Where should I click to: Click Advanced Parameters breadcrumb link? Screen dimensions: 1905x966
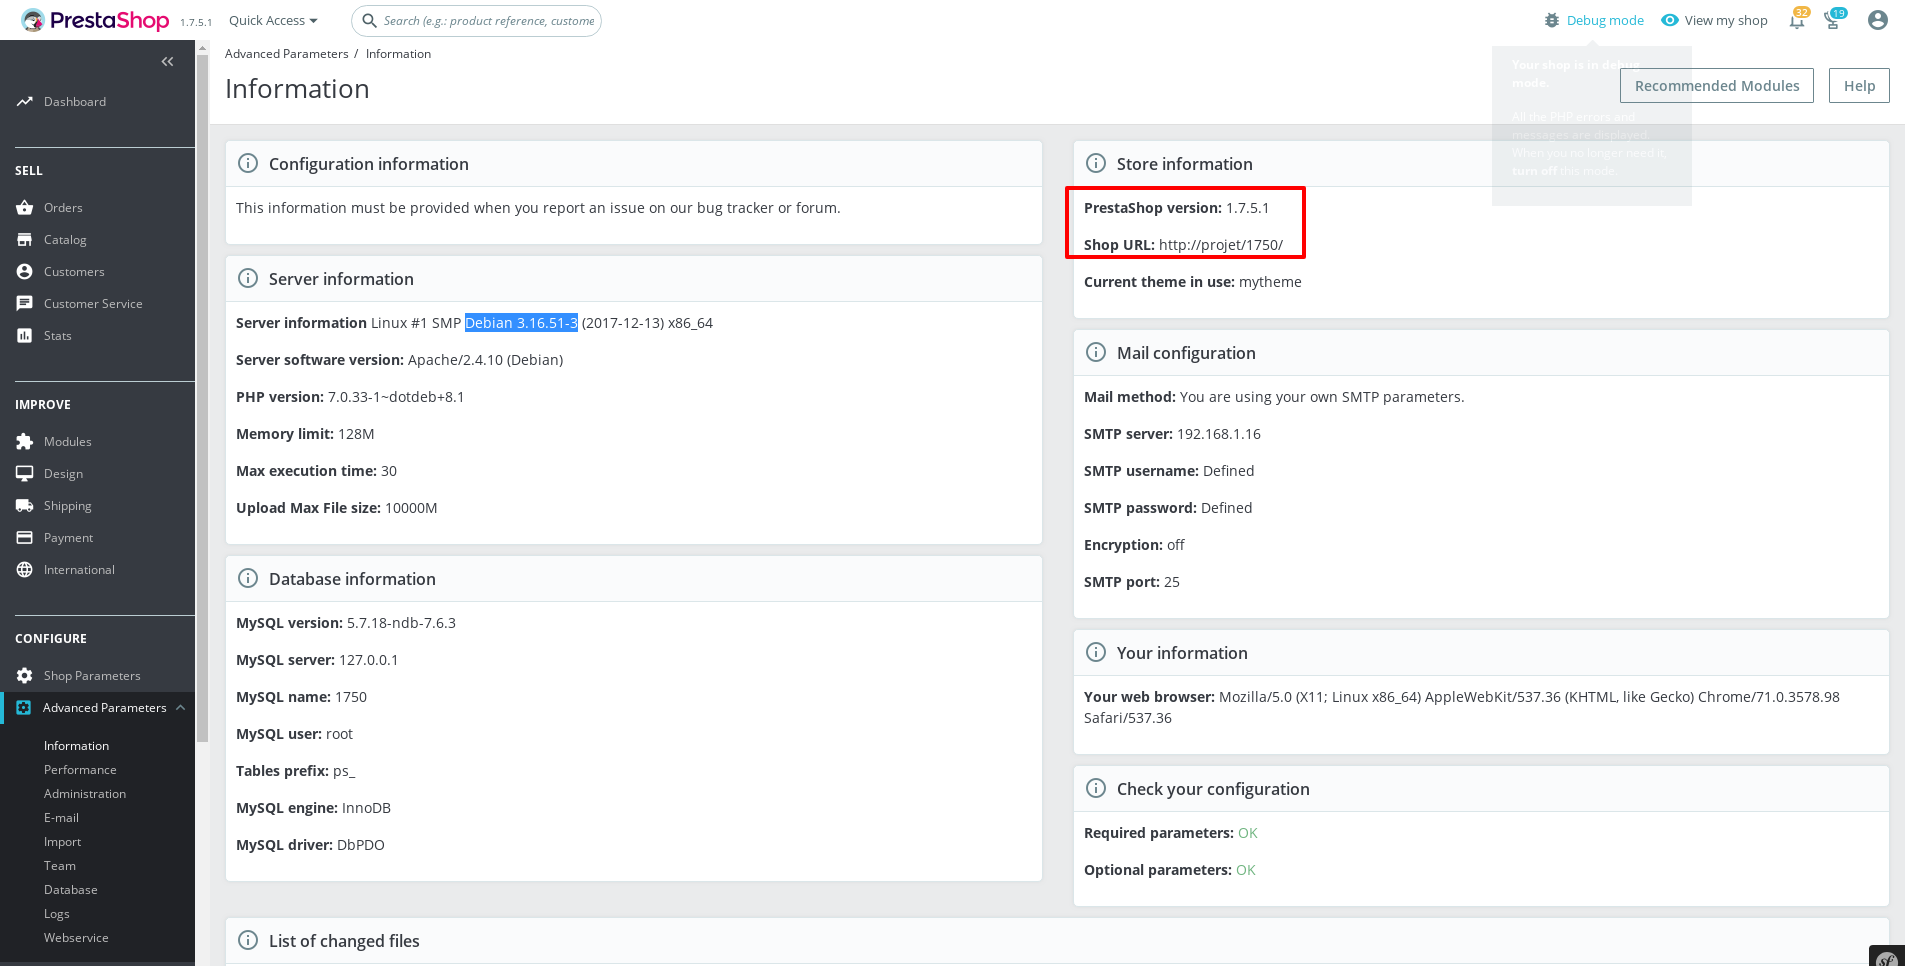point(287,54)
